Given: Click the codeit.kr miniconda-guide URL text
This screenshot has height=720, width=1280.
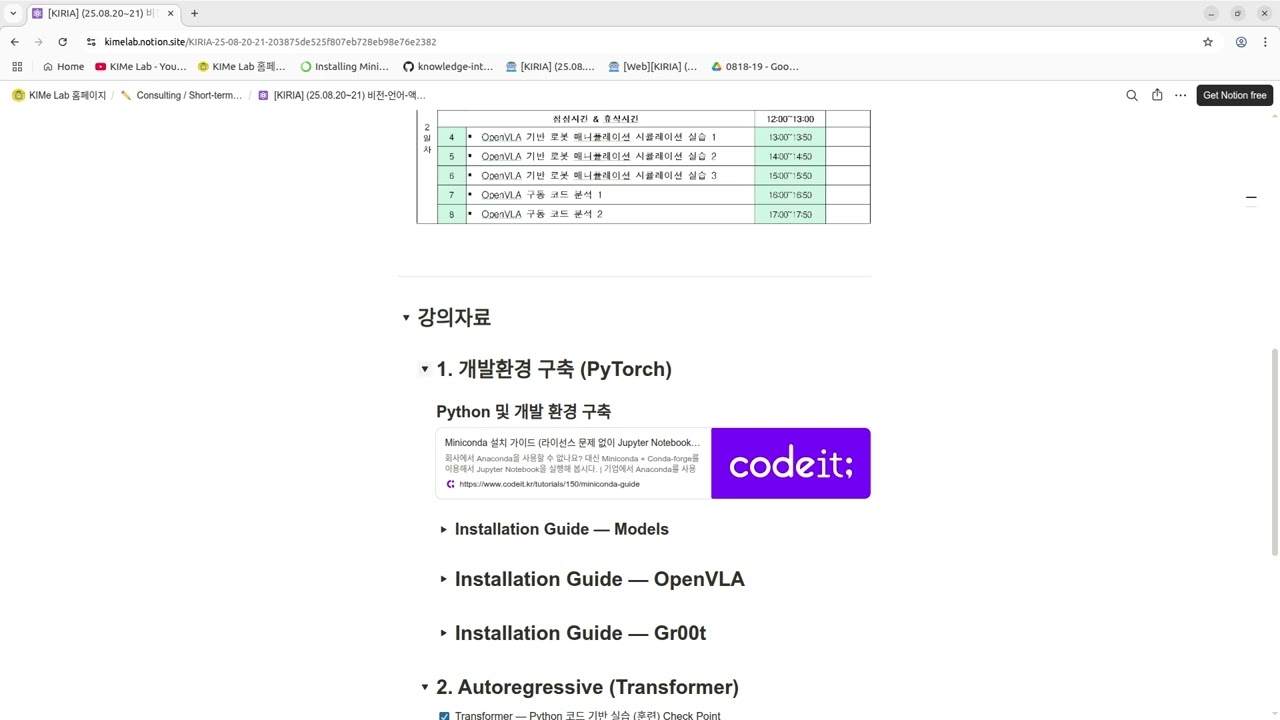Looking at the screenshot, I should tap(549, 484).
